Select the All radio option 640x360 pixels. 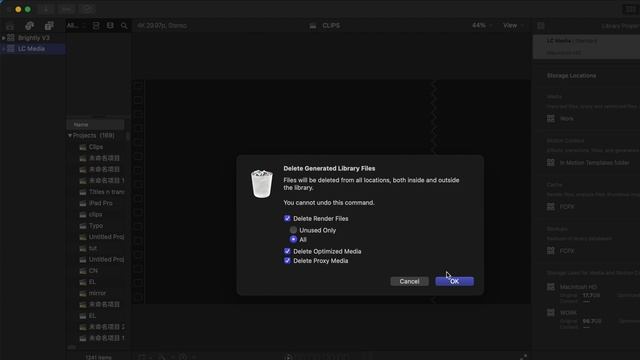click(293, 239)
